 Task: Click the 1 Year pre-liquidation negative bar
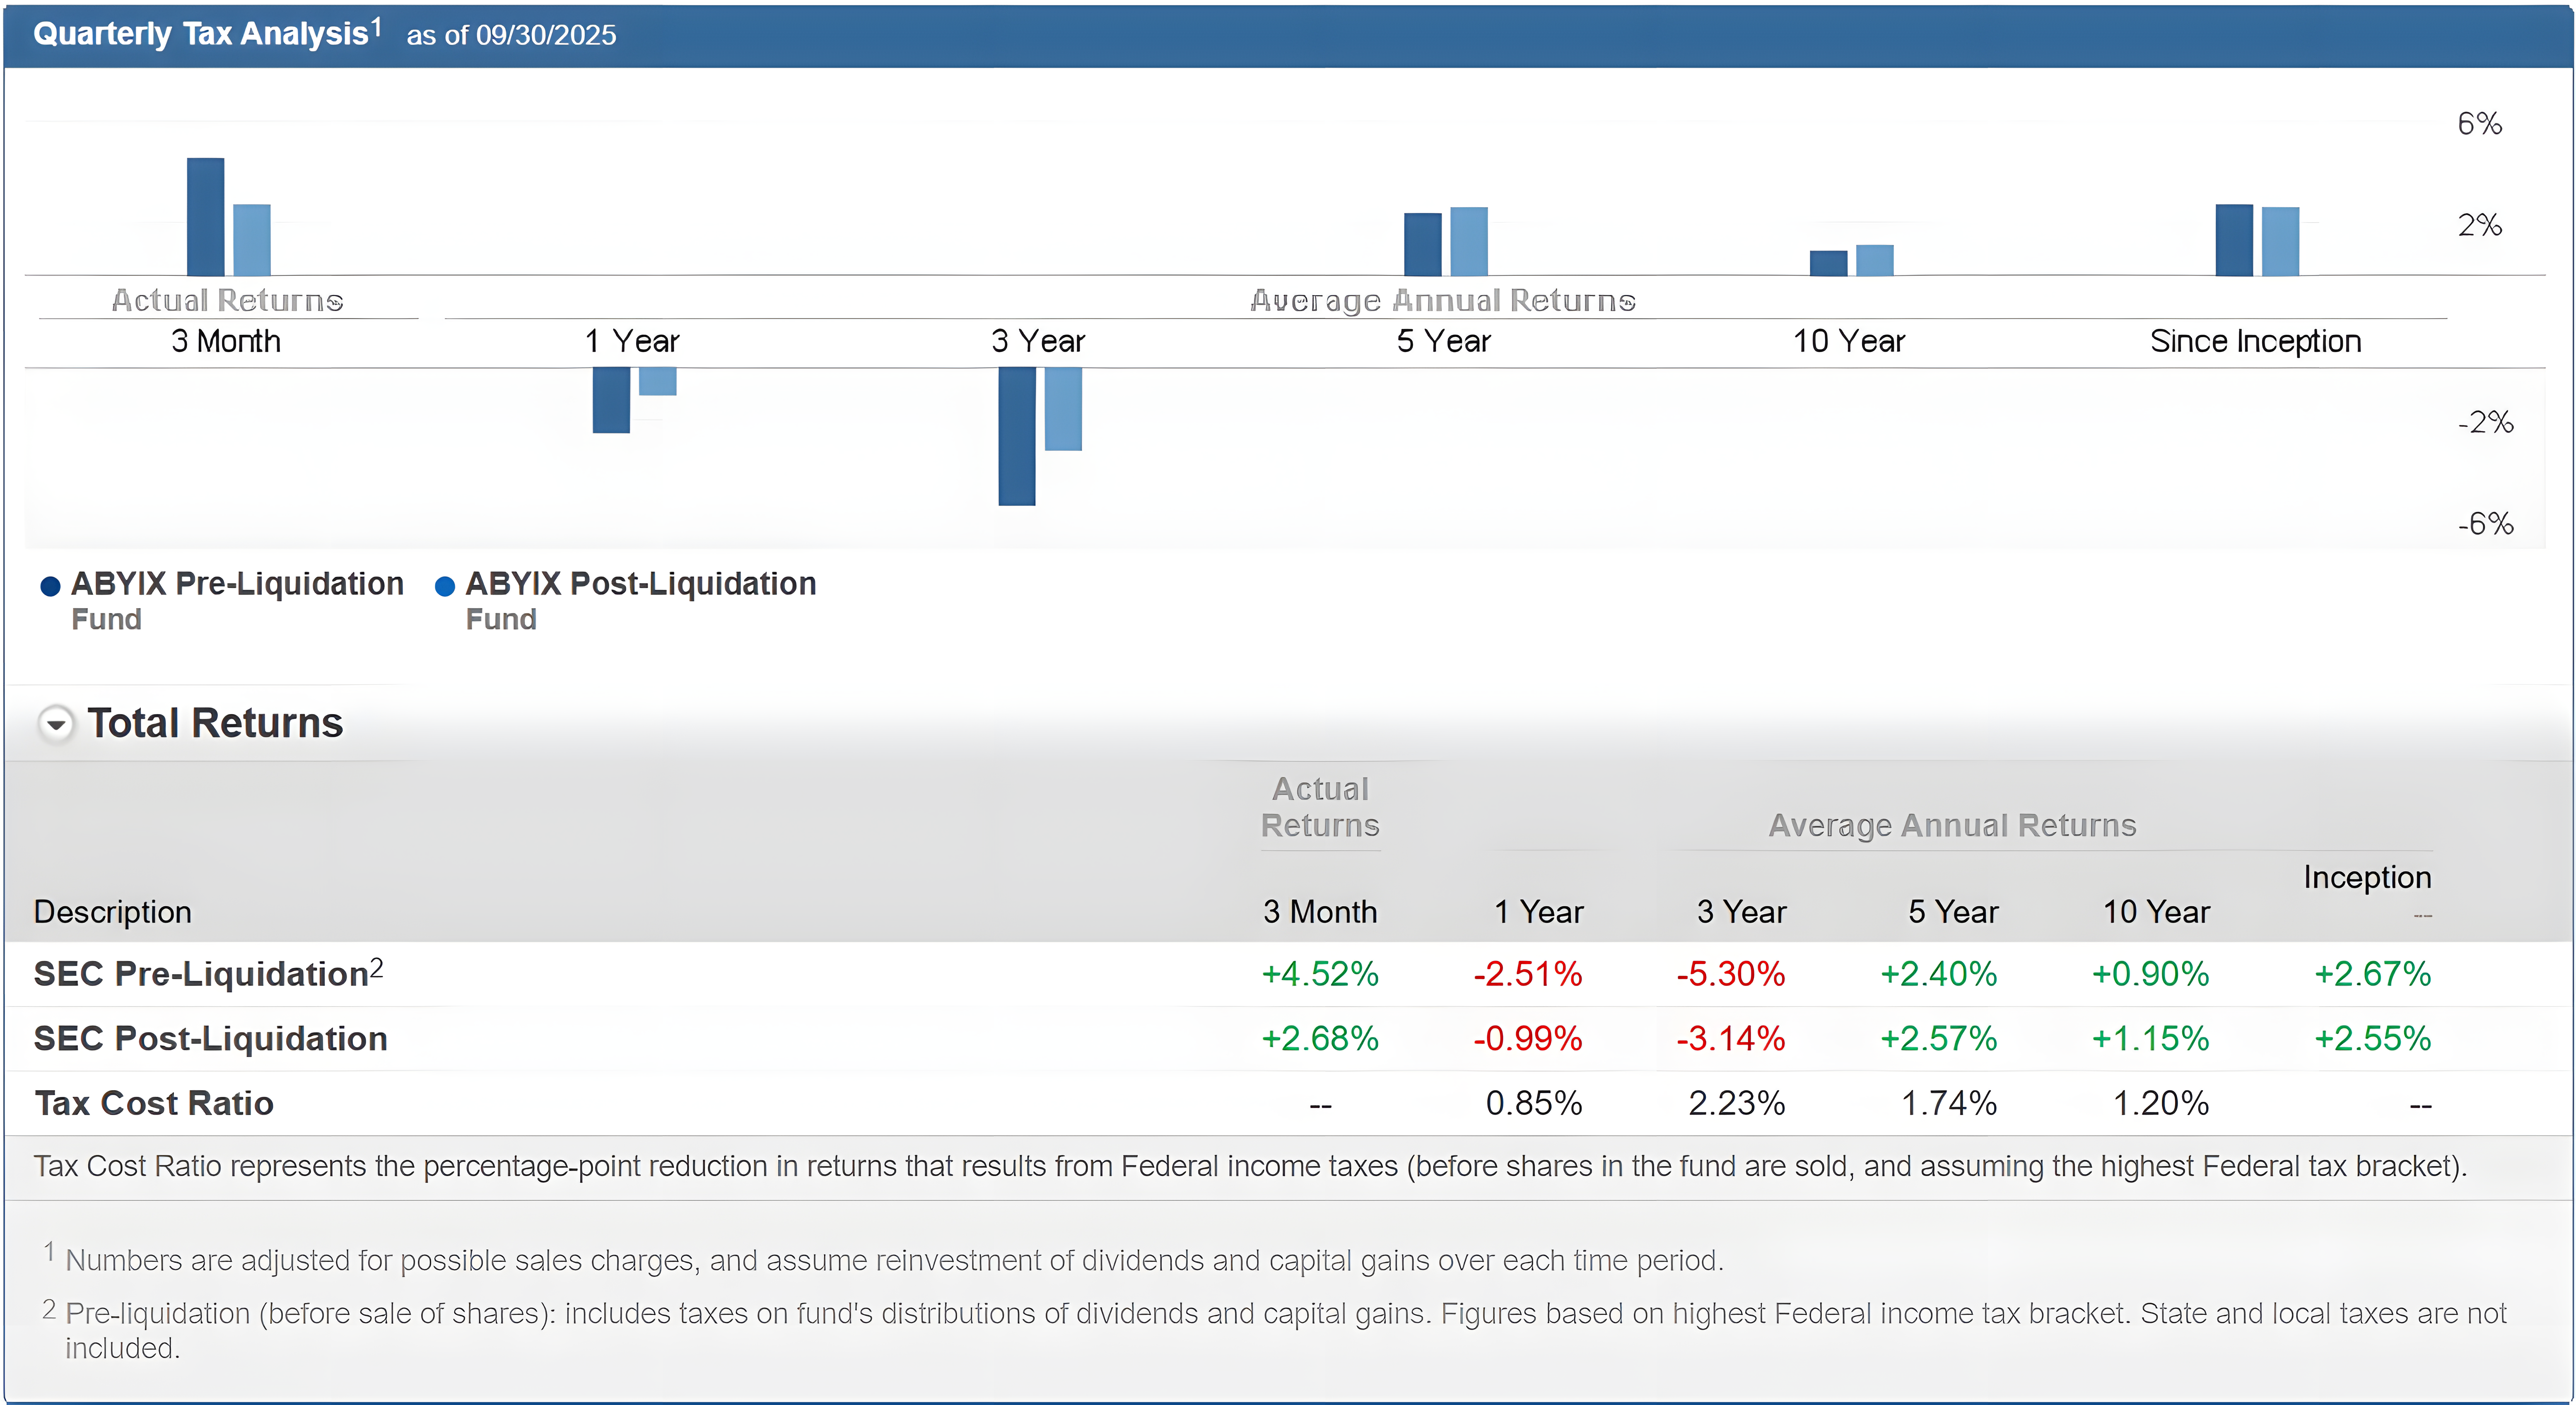tap(611, 400)
